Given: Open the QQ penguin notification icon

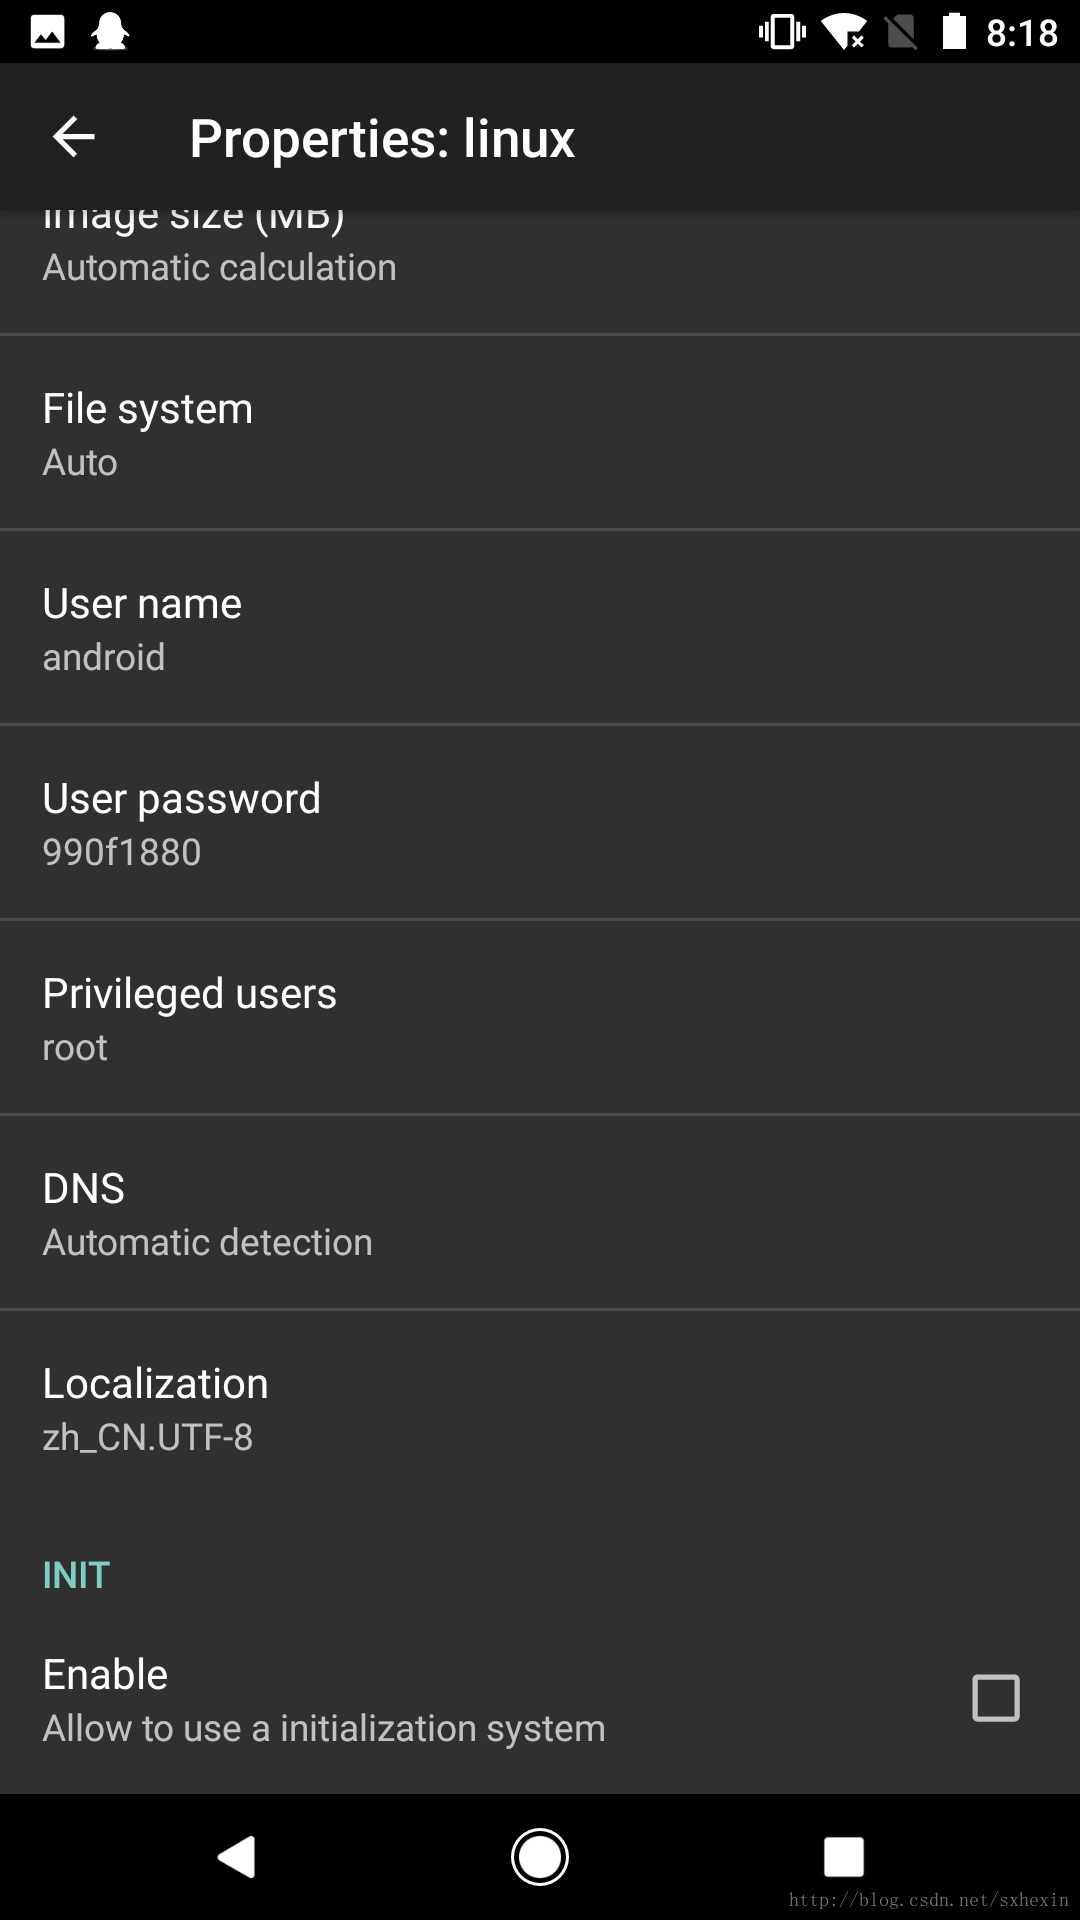Looking at the screenshot, I should (x=110, y=32).
